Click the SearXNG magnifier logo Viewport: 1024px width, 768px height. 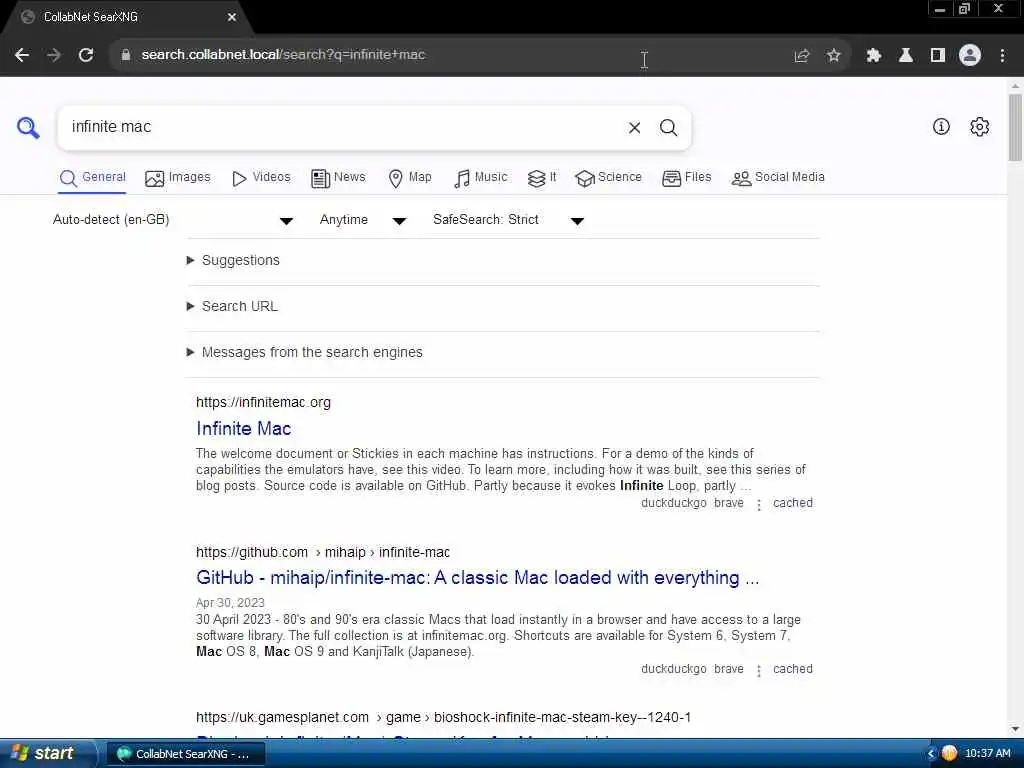coord(28,127)
